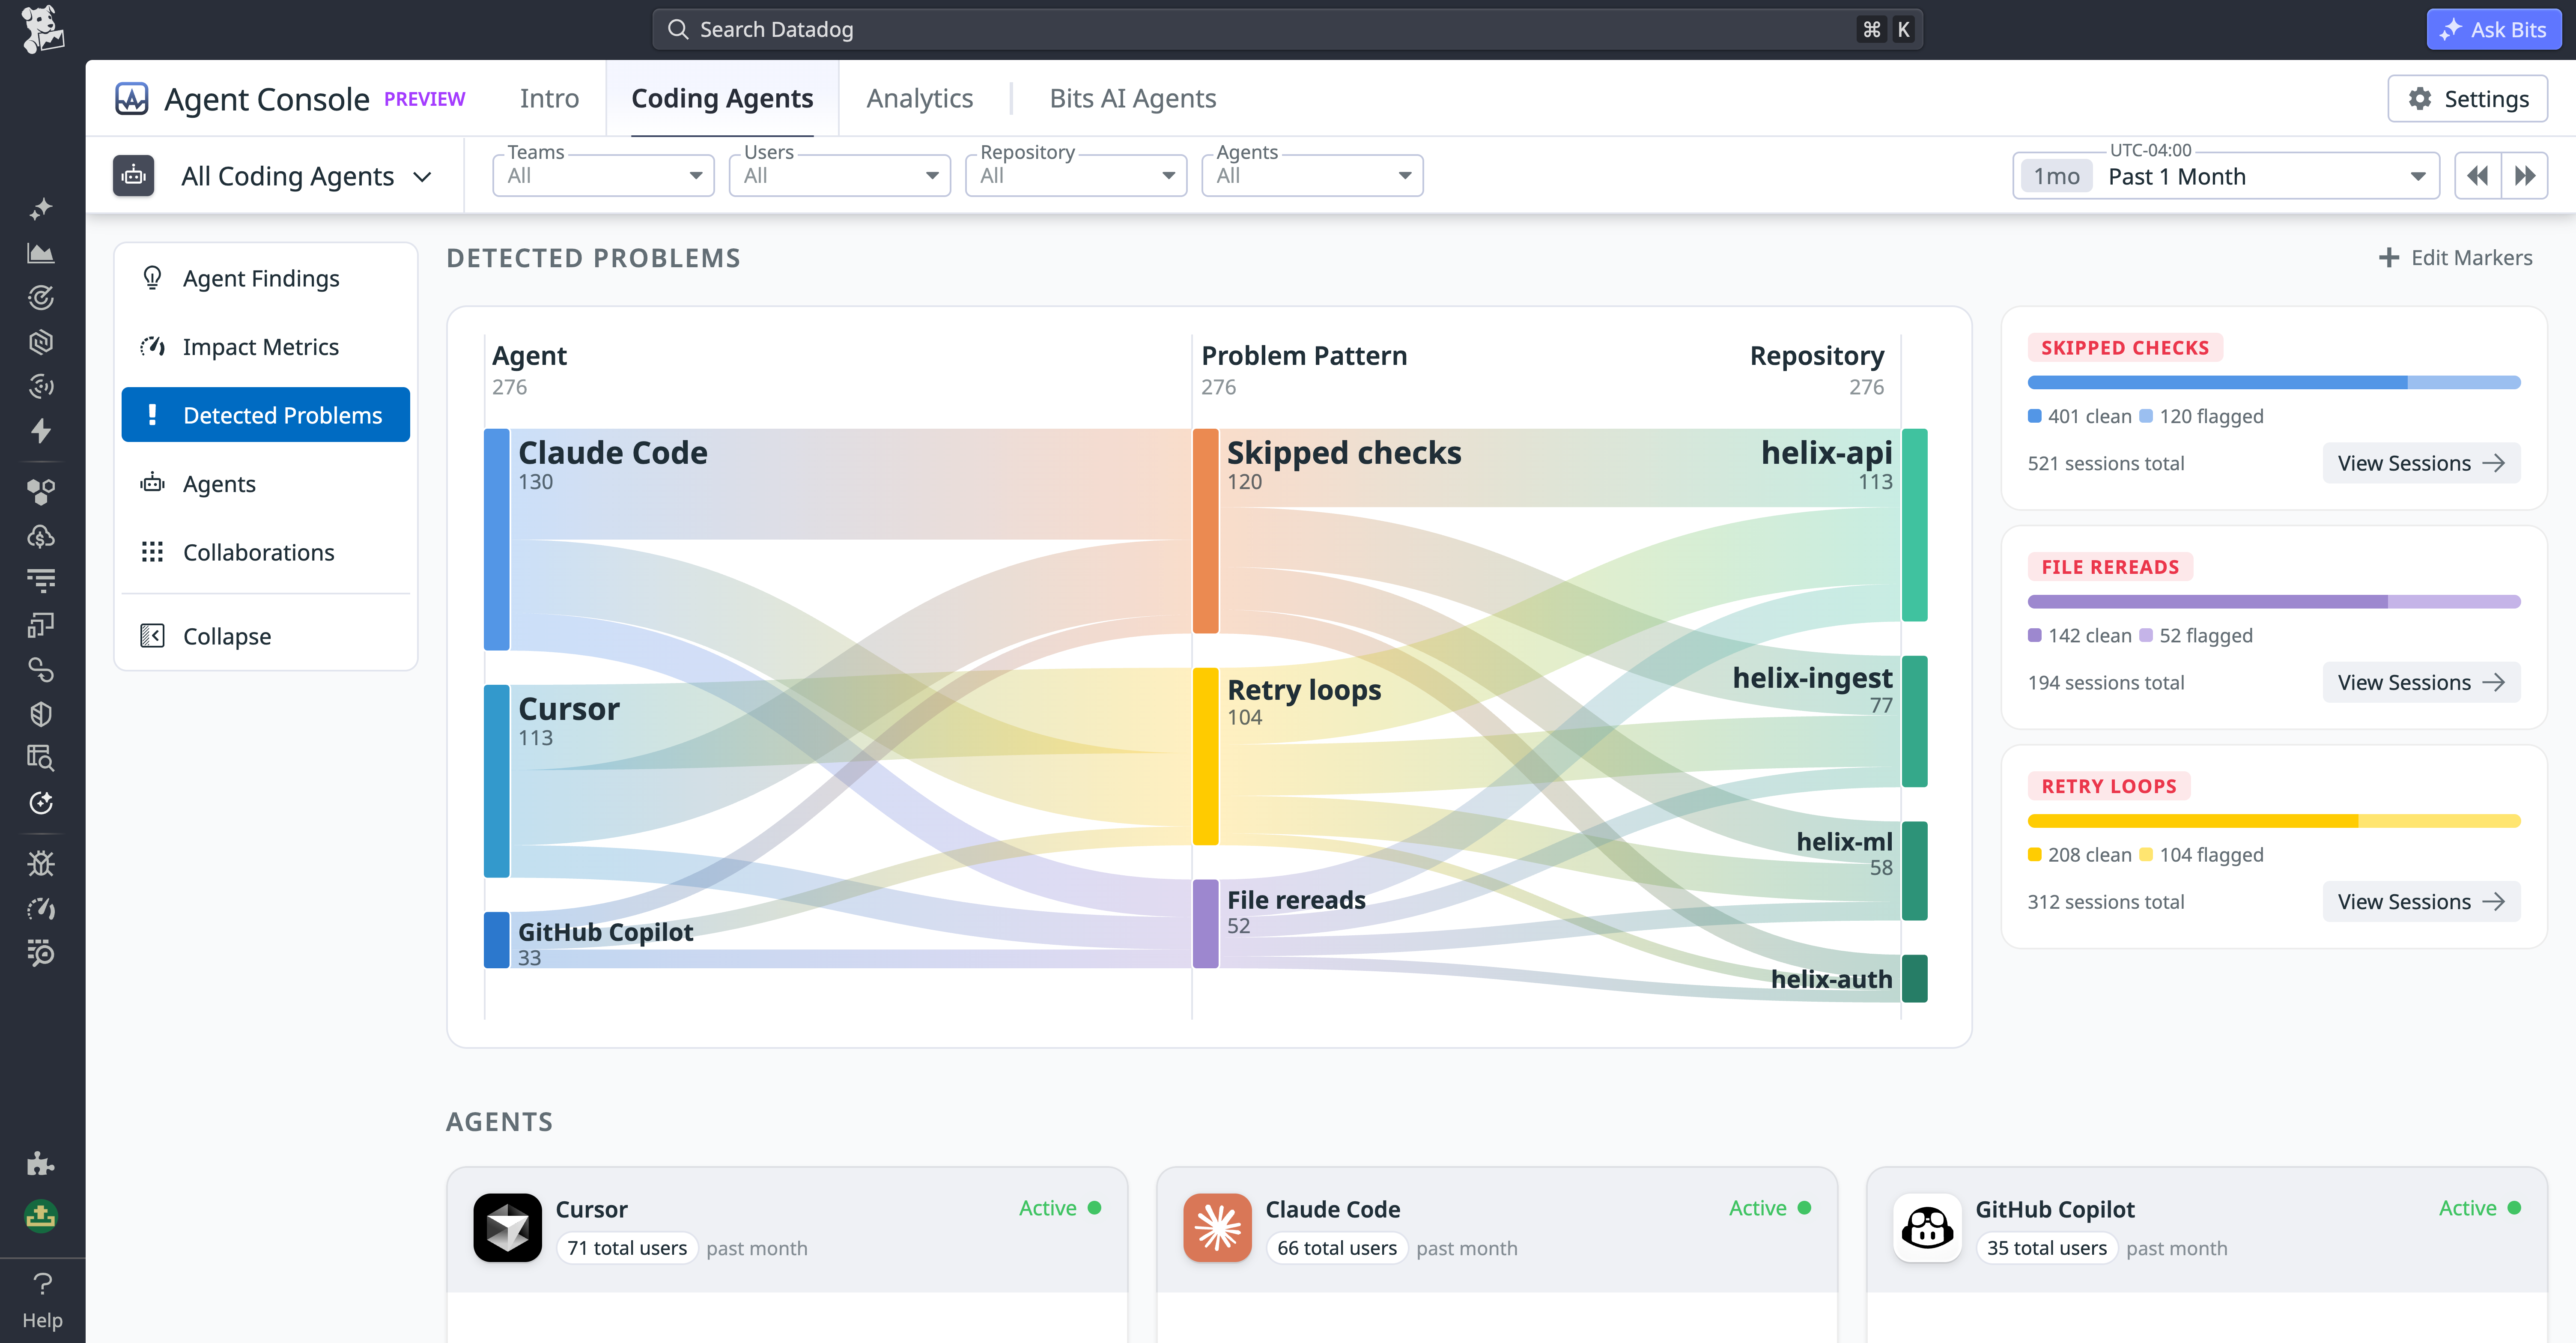Click the Cursor agent logo
This screenshot has height=1343, width=2576.
click(x=508, y=1227)
